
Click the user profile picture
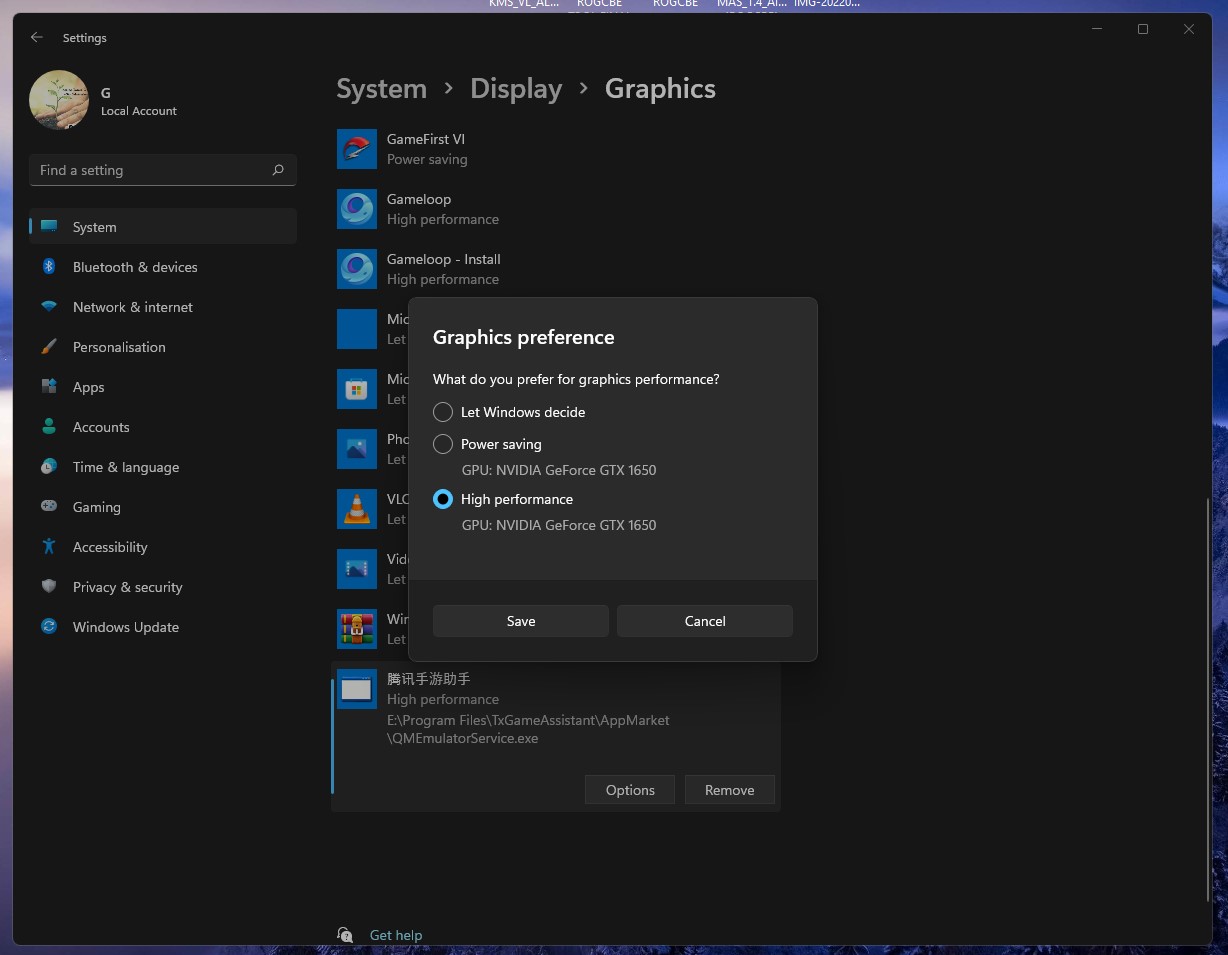59,100
